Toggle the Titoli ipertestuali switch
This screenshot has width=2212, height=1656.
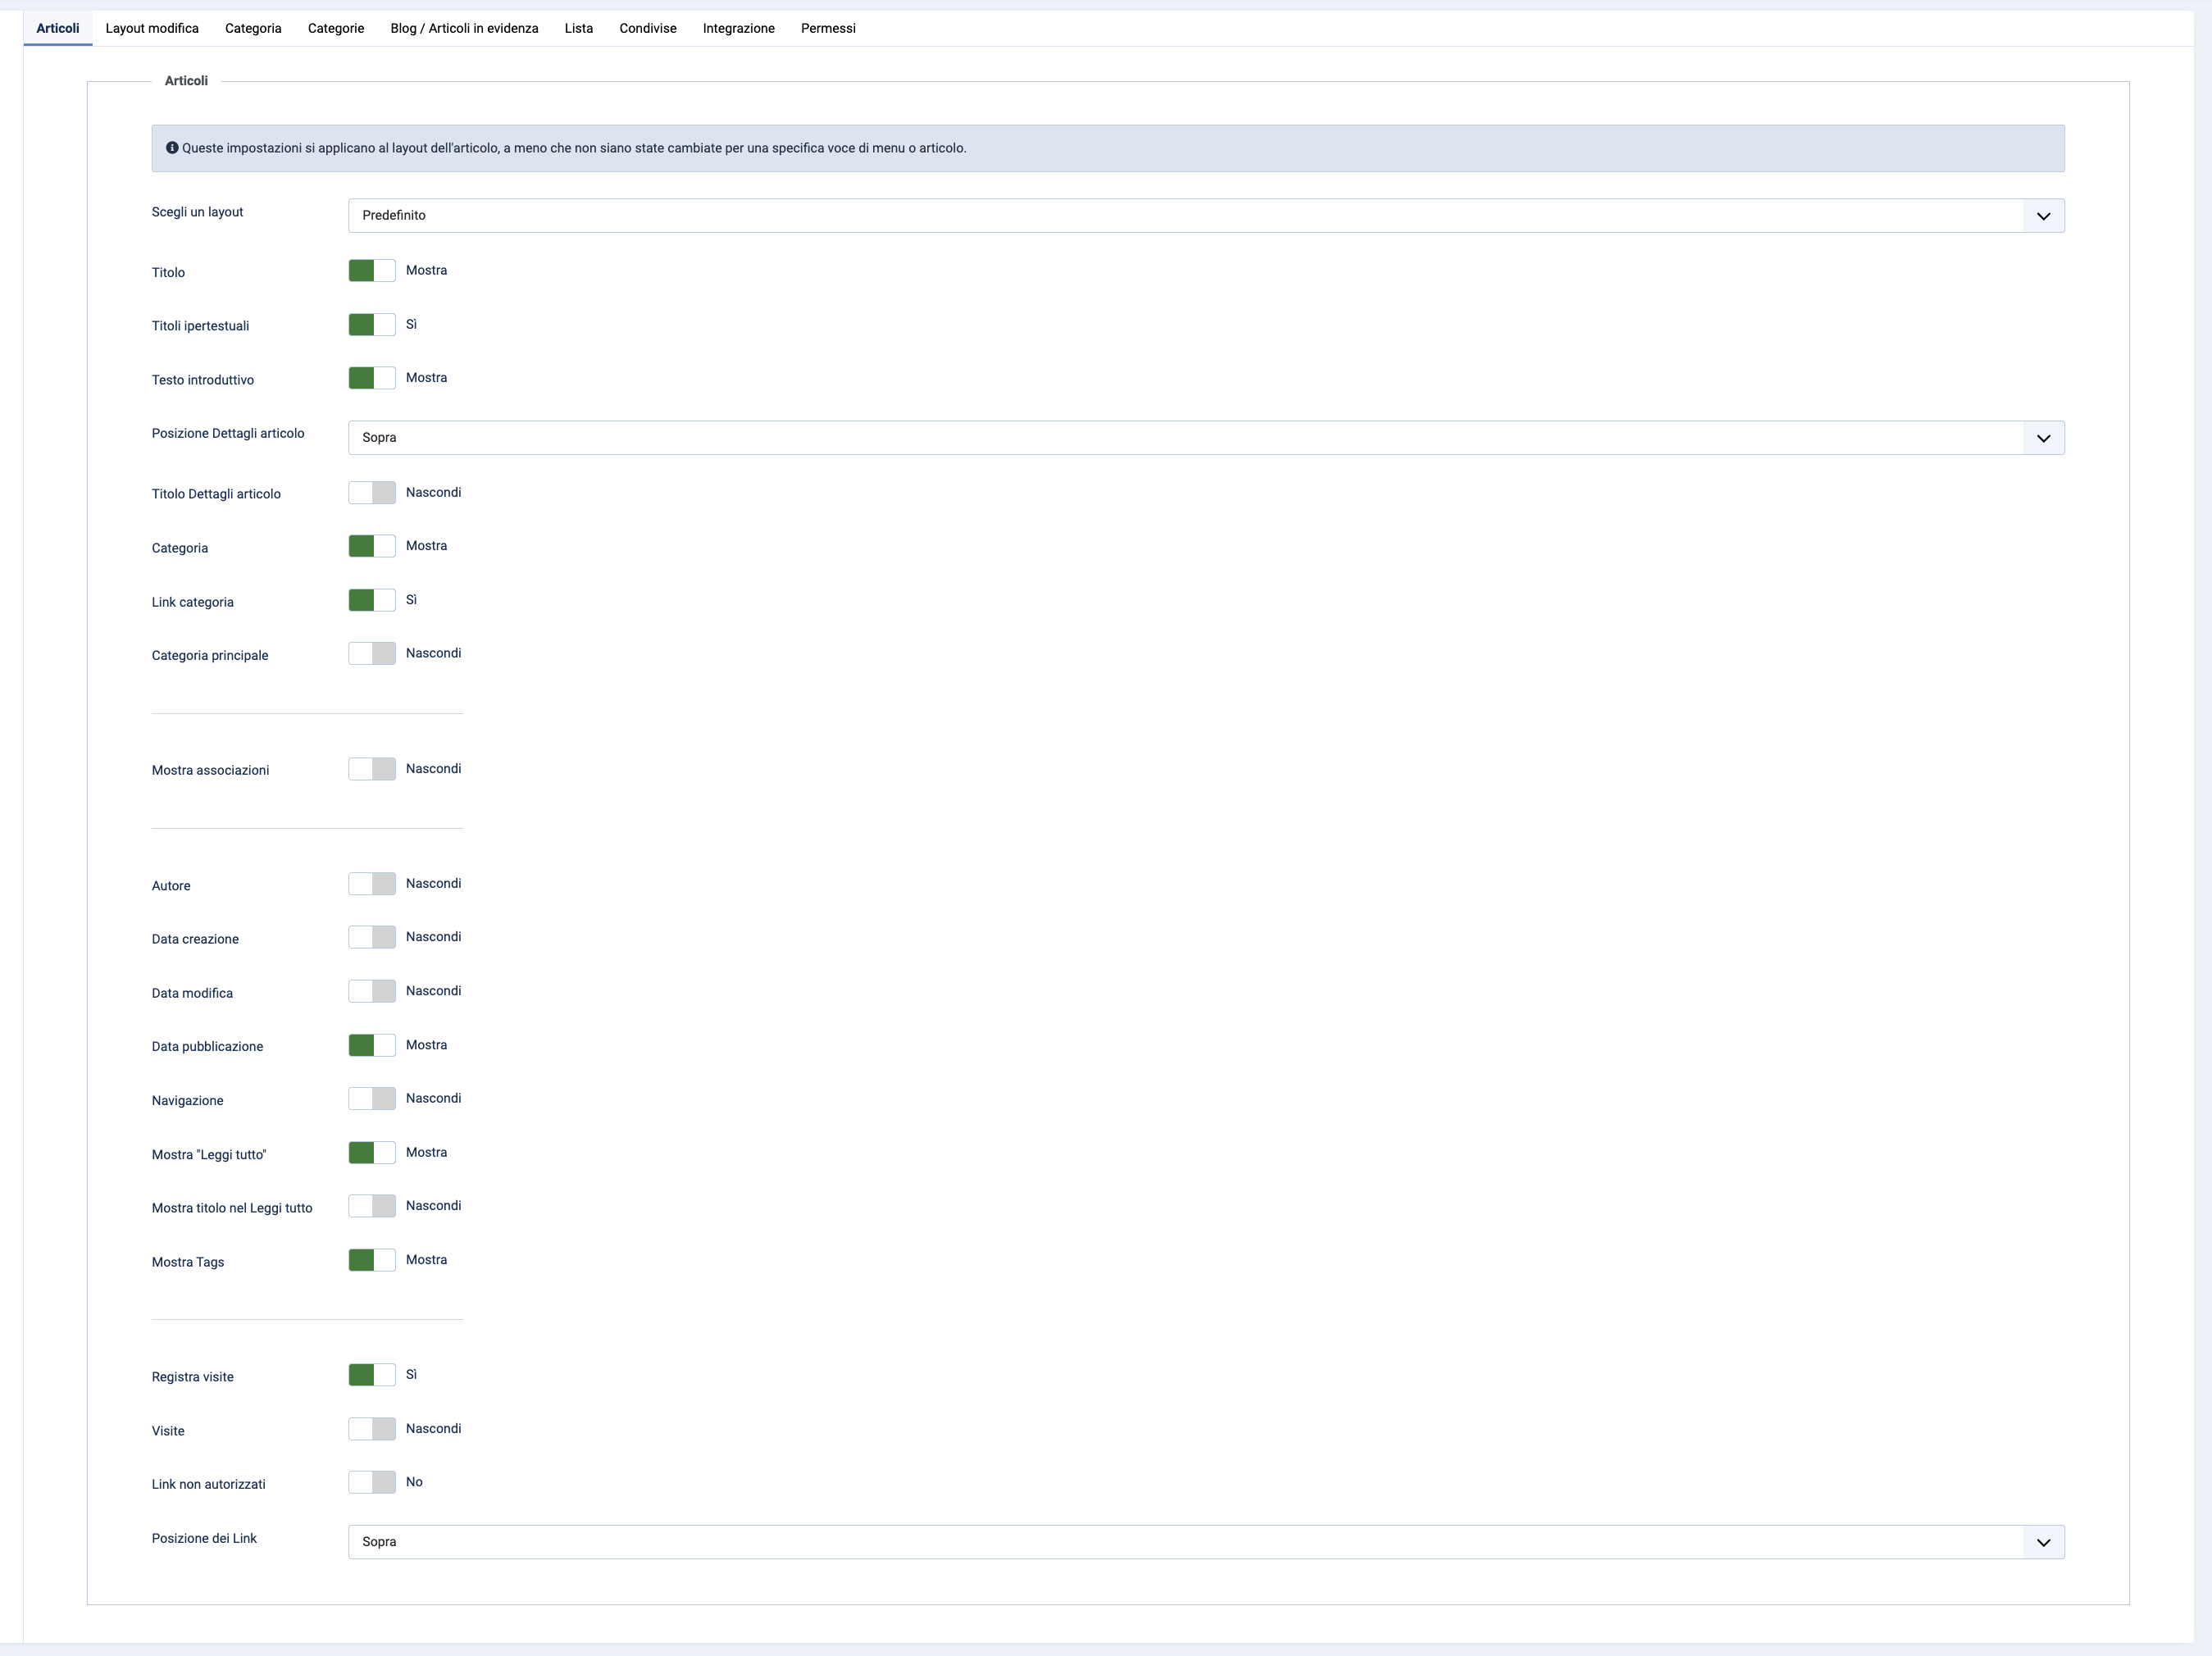click(372, 325)
